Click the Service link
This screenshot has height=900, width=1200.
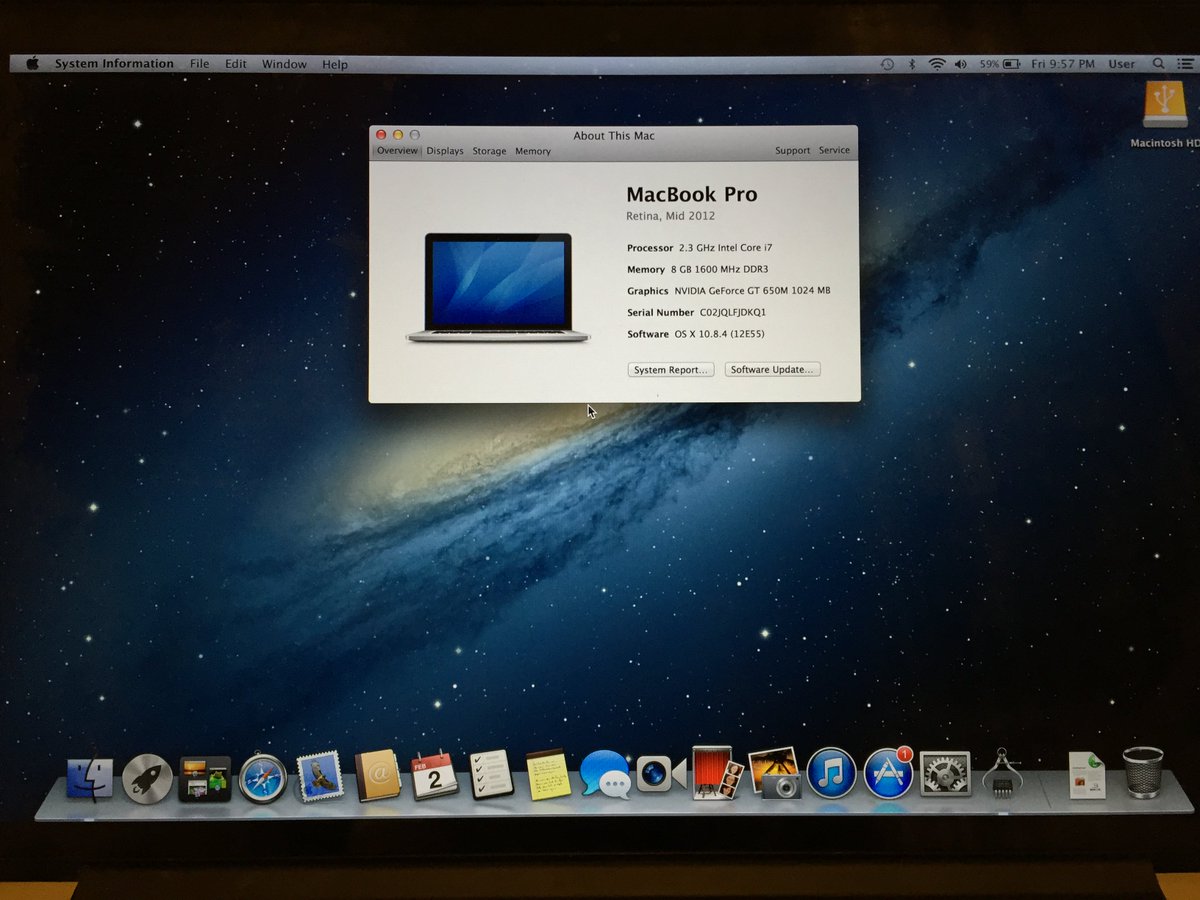coord(834,151)
